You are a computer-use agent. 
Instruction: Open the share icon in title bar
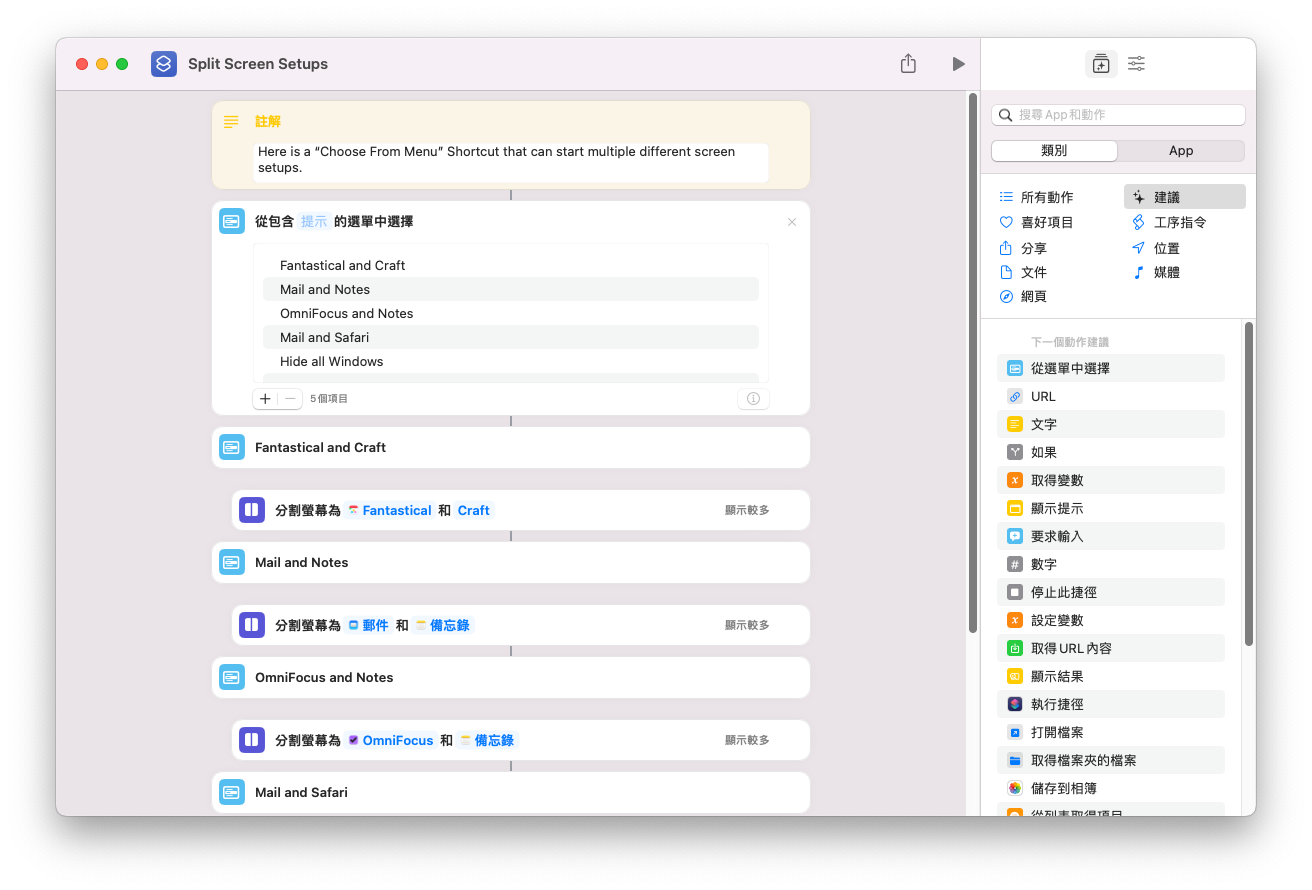tap(908, 63)
